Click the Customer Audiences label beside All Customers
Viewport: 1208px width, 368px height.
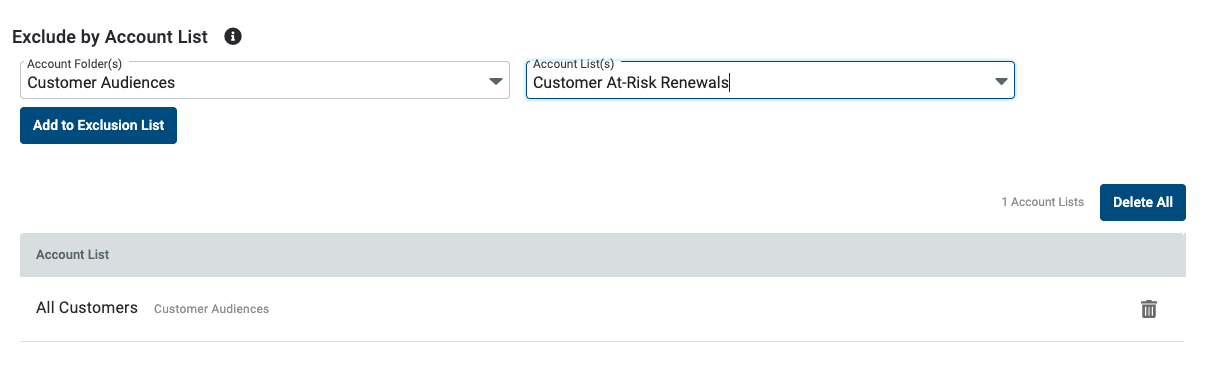[x=211, y=309]
